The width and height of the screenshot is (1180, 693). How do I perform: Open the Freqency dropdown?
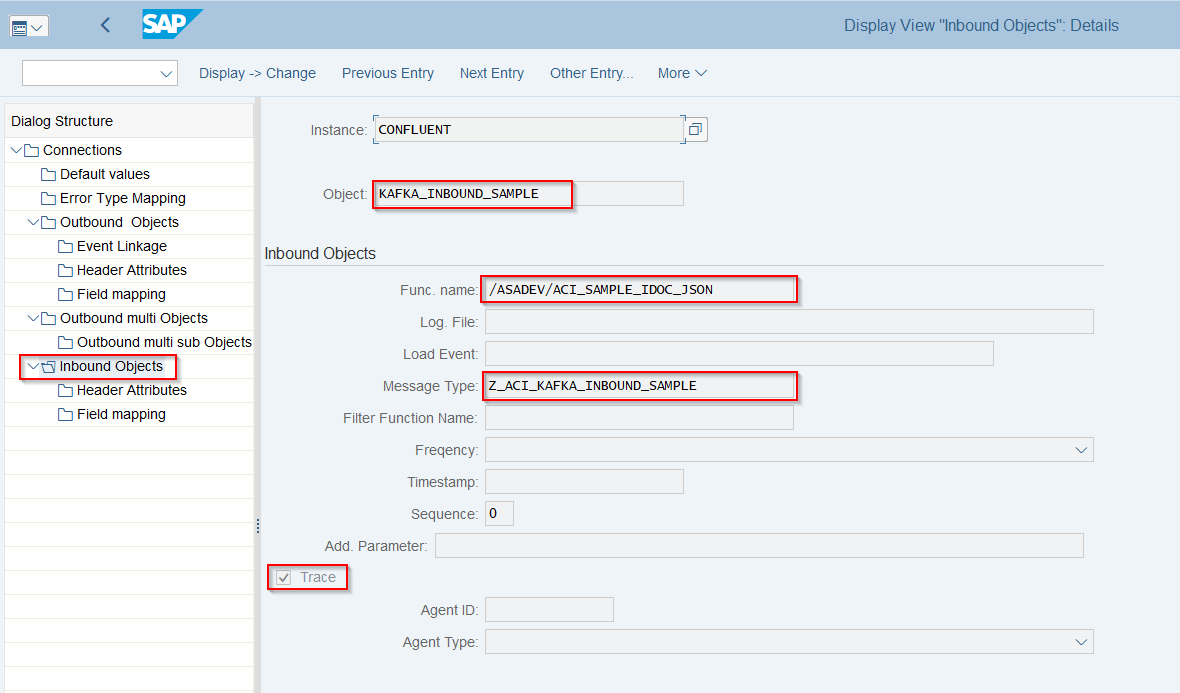click(x=1081, y=450)
